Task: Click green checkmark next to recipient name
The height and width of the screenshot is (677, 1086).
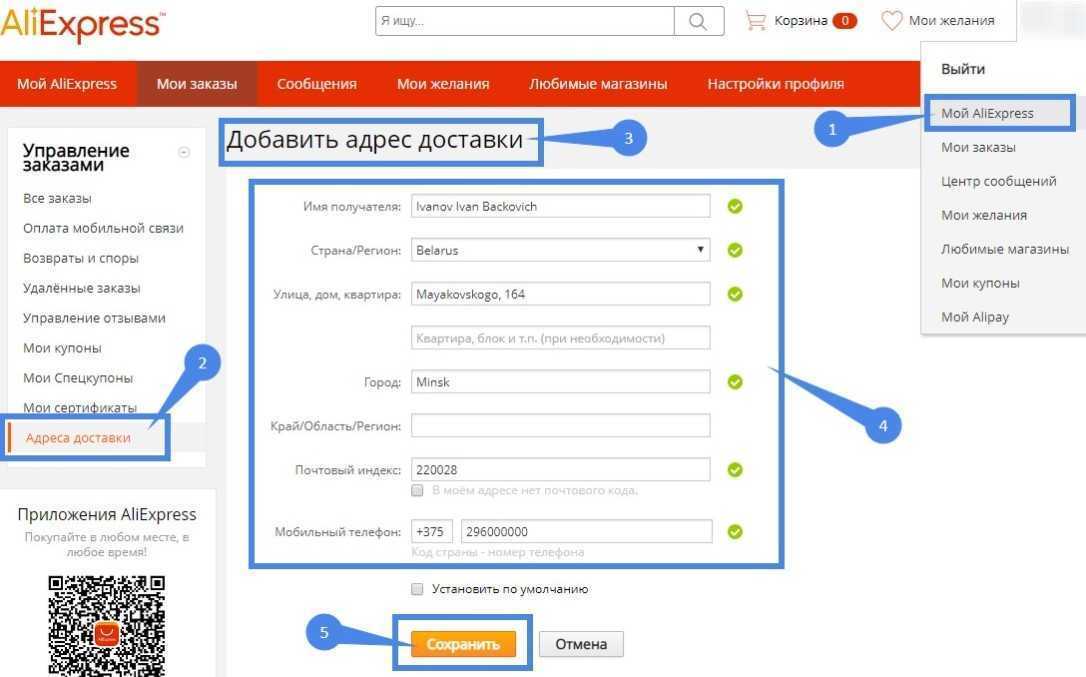Action: pos(735,207)
